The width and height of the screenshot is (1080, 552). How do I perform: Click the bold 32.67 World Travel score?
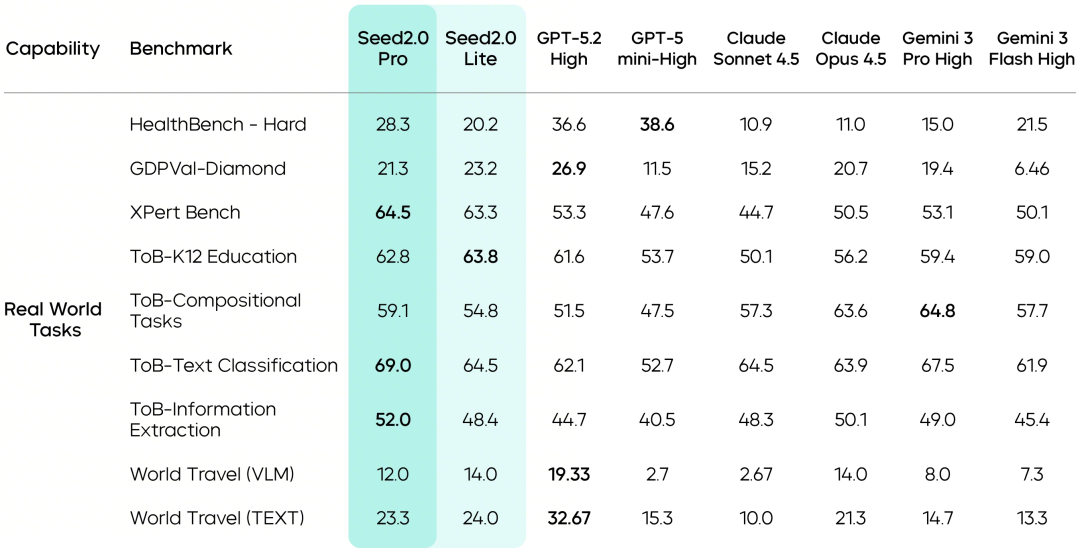point(569,518)
